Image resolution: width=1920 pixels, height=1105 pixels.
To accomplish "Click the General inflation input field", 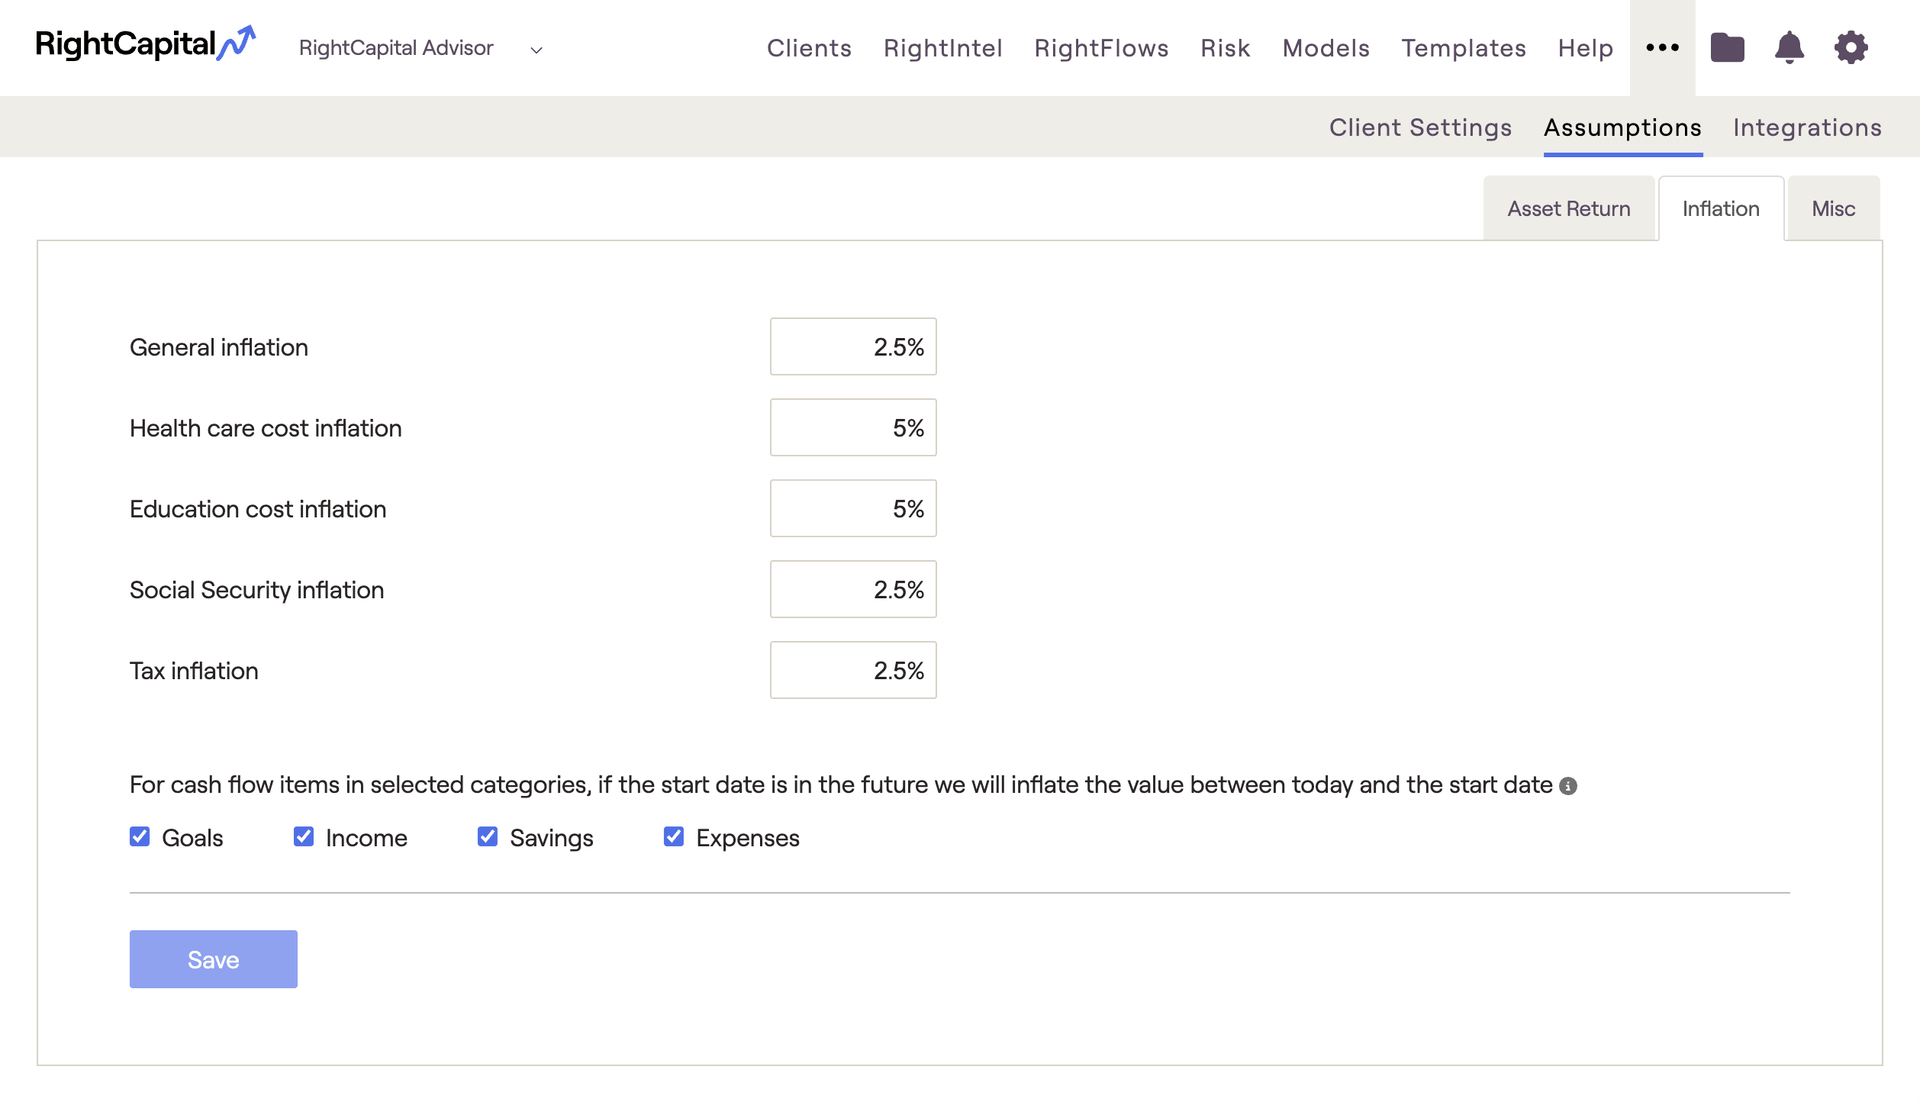I will click(x=853, y=347).
